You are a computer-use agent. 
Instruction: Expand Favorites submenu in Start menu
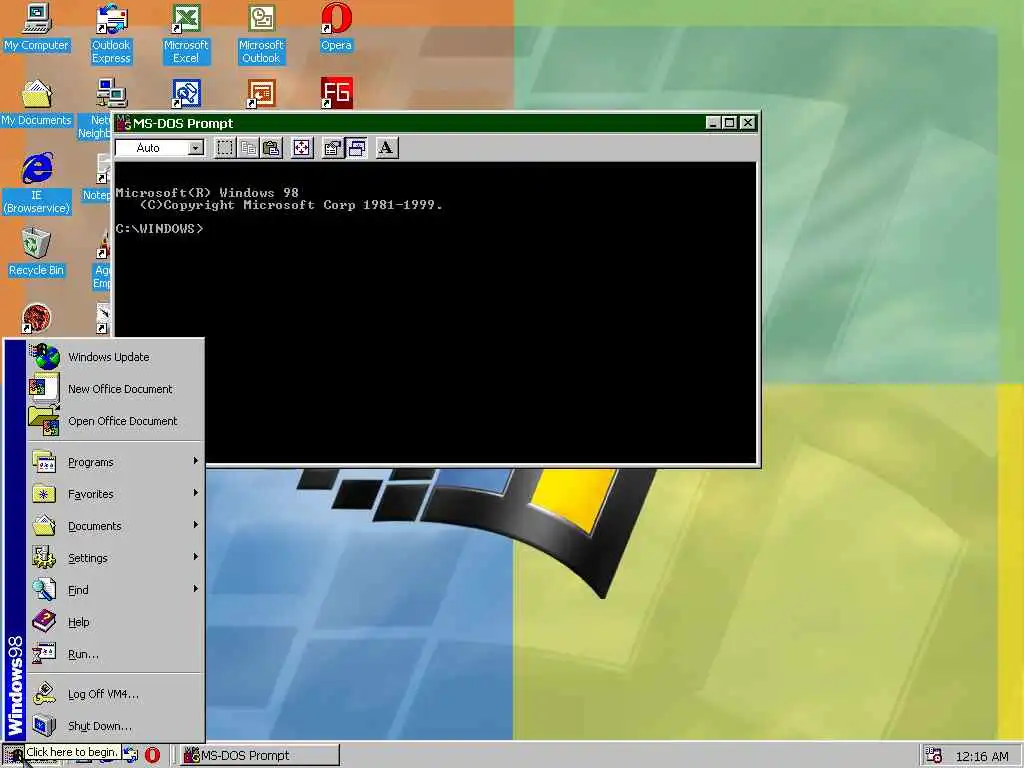click(116, 494)
